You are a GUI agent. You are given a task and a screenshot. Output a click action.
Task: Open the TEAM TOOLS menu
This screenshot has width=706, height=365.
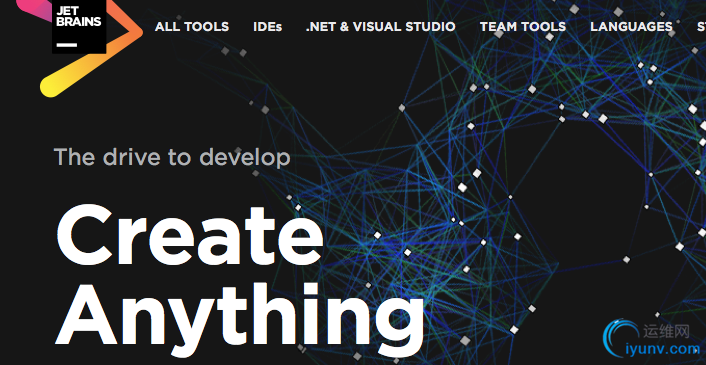point(523,27)
